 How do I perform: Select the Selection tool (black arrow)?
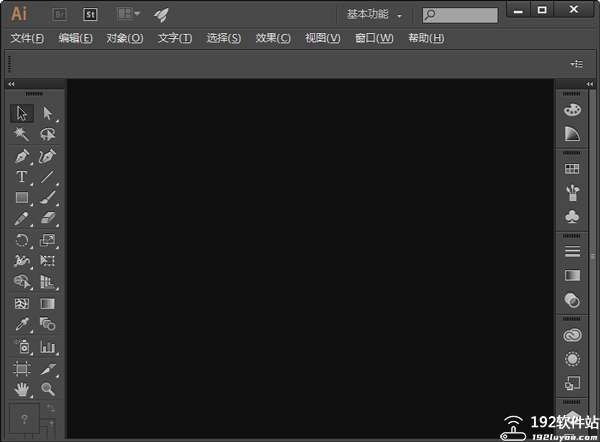pos(22,113)
